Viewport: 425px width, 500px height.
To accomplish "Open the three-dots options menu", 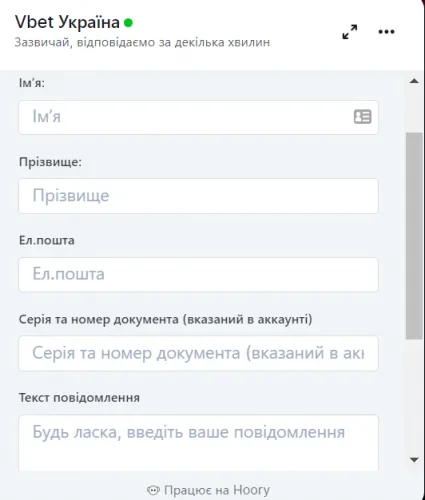I will pos(386,32).
